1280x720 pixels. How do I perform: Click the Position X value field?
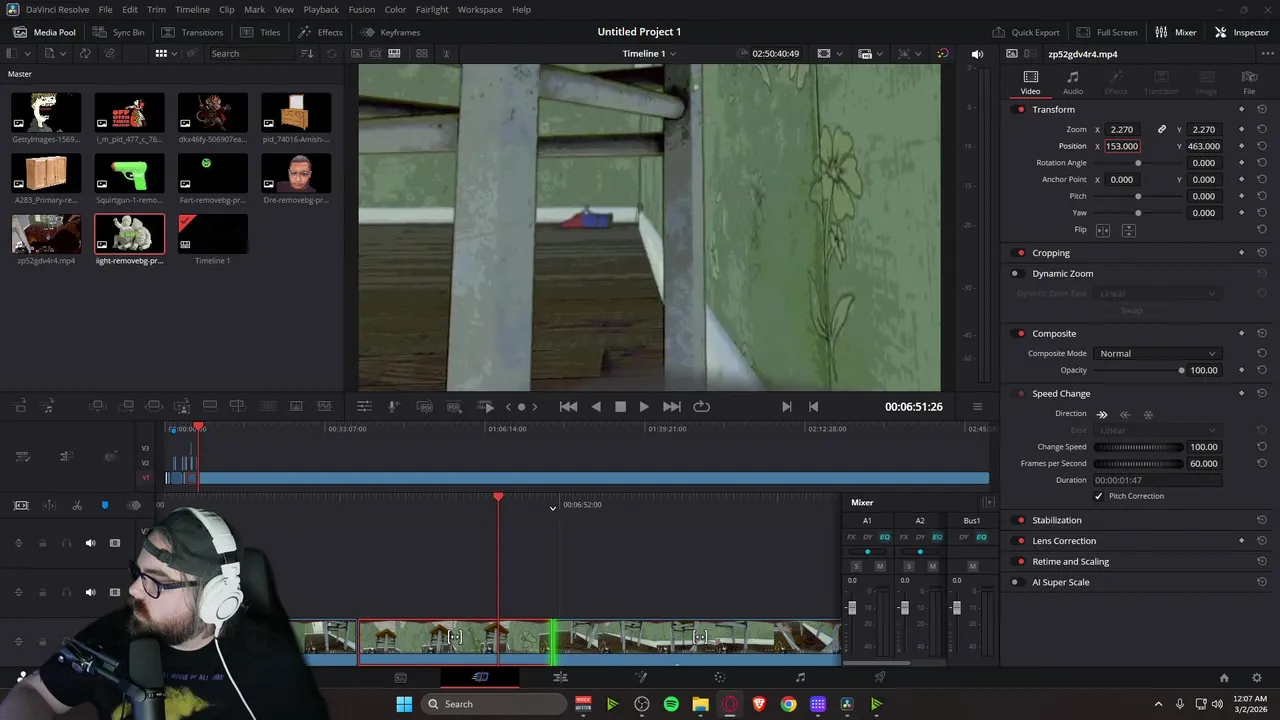pos(1122,146)
